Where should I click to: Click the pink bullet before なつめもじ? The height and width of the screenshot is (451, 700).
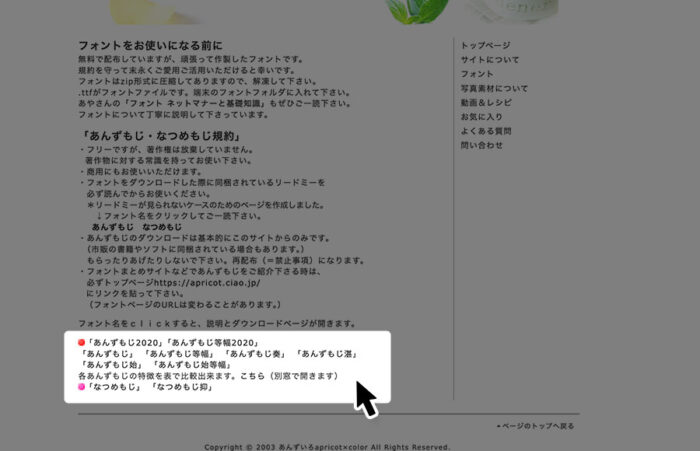coord(82,386)
